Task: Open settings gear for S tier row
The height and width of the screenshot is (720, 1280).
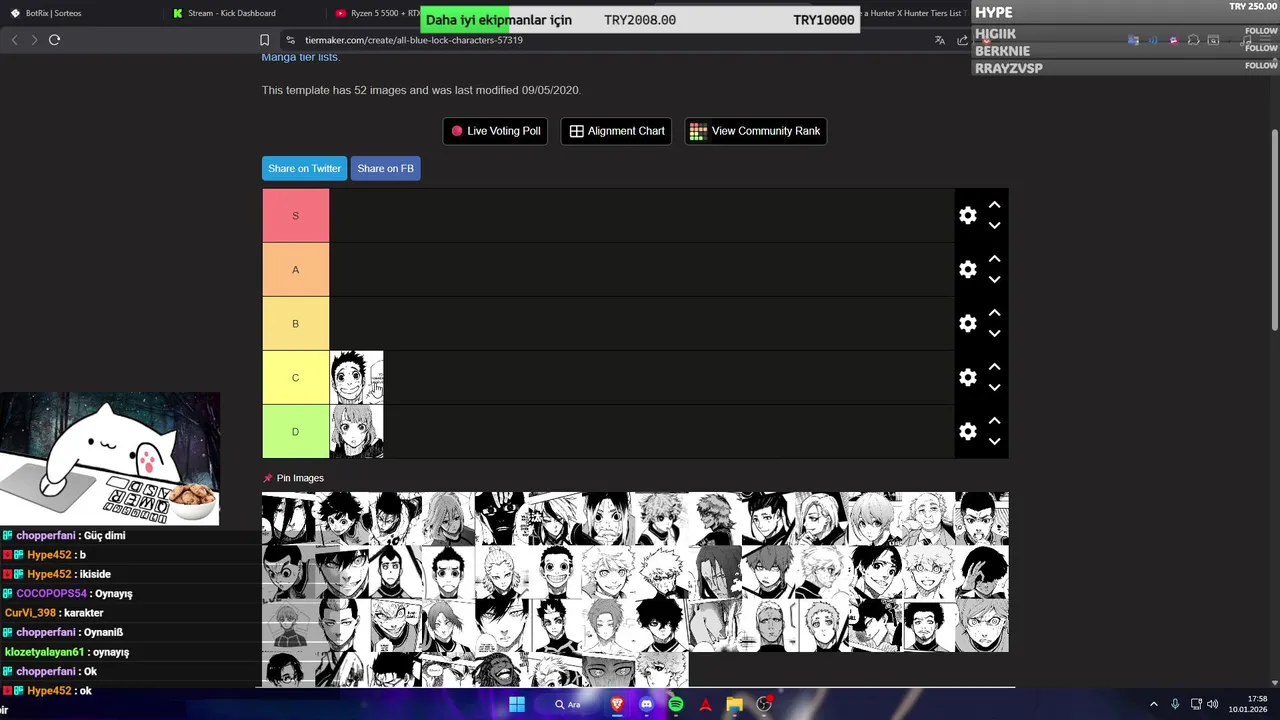Action: click(967, 215)
